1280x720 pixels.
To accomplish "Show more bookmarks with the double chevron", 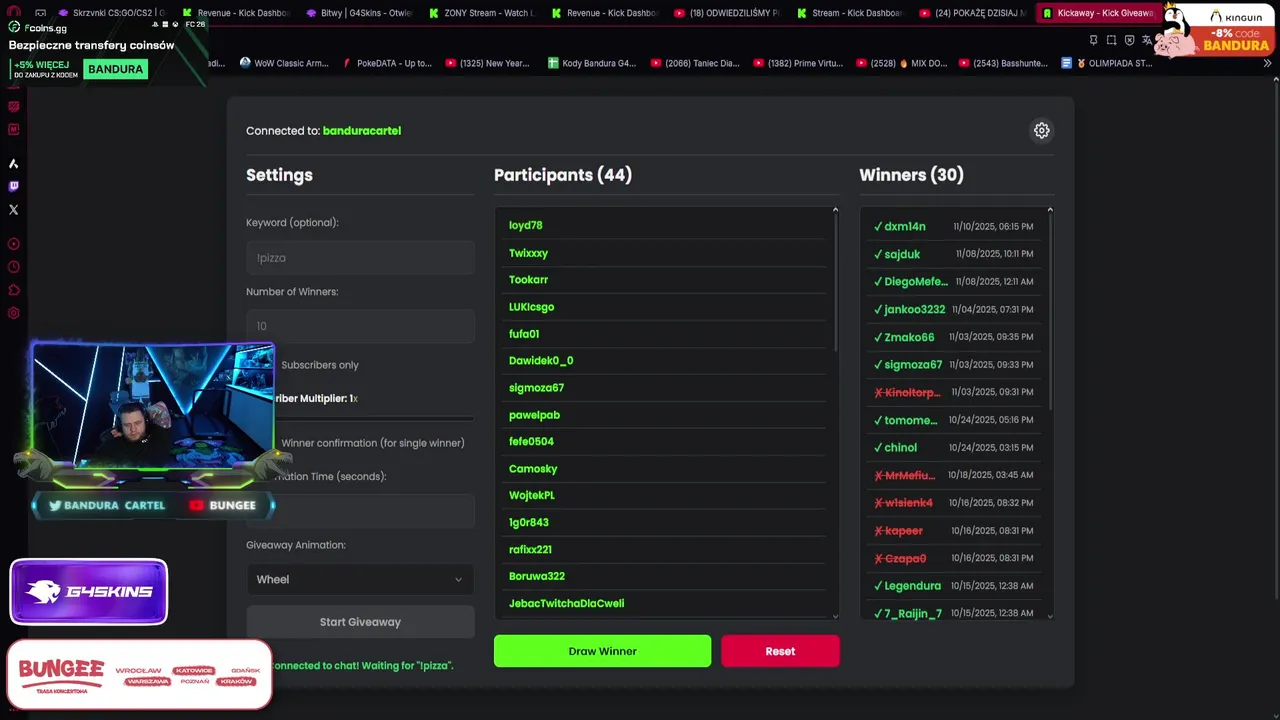I will click(1267, 63).
